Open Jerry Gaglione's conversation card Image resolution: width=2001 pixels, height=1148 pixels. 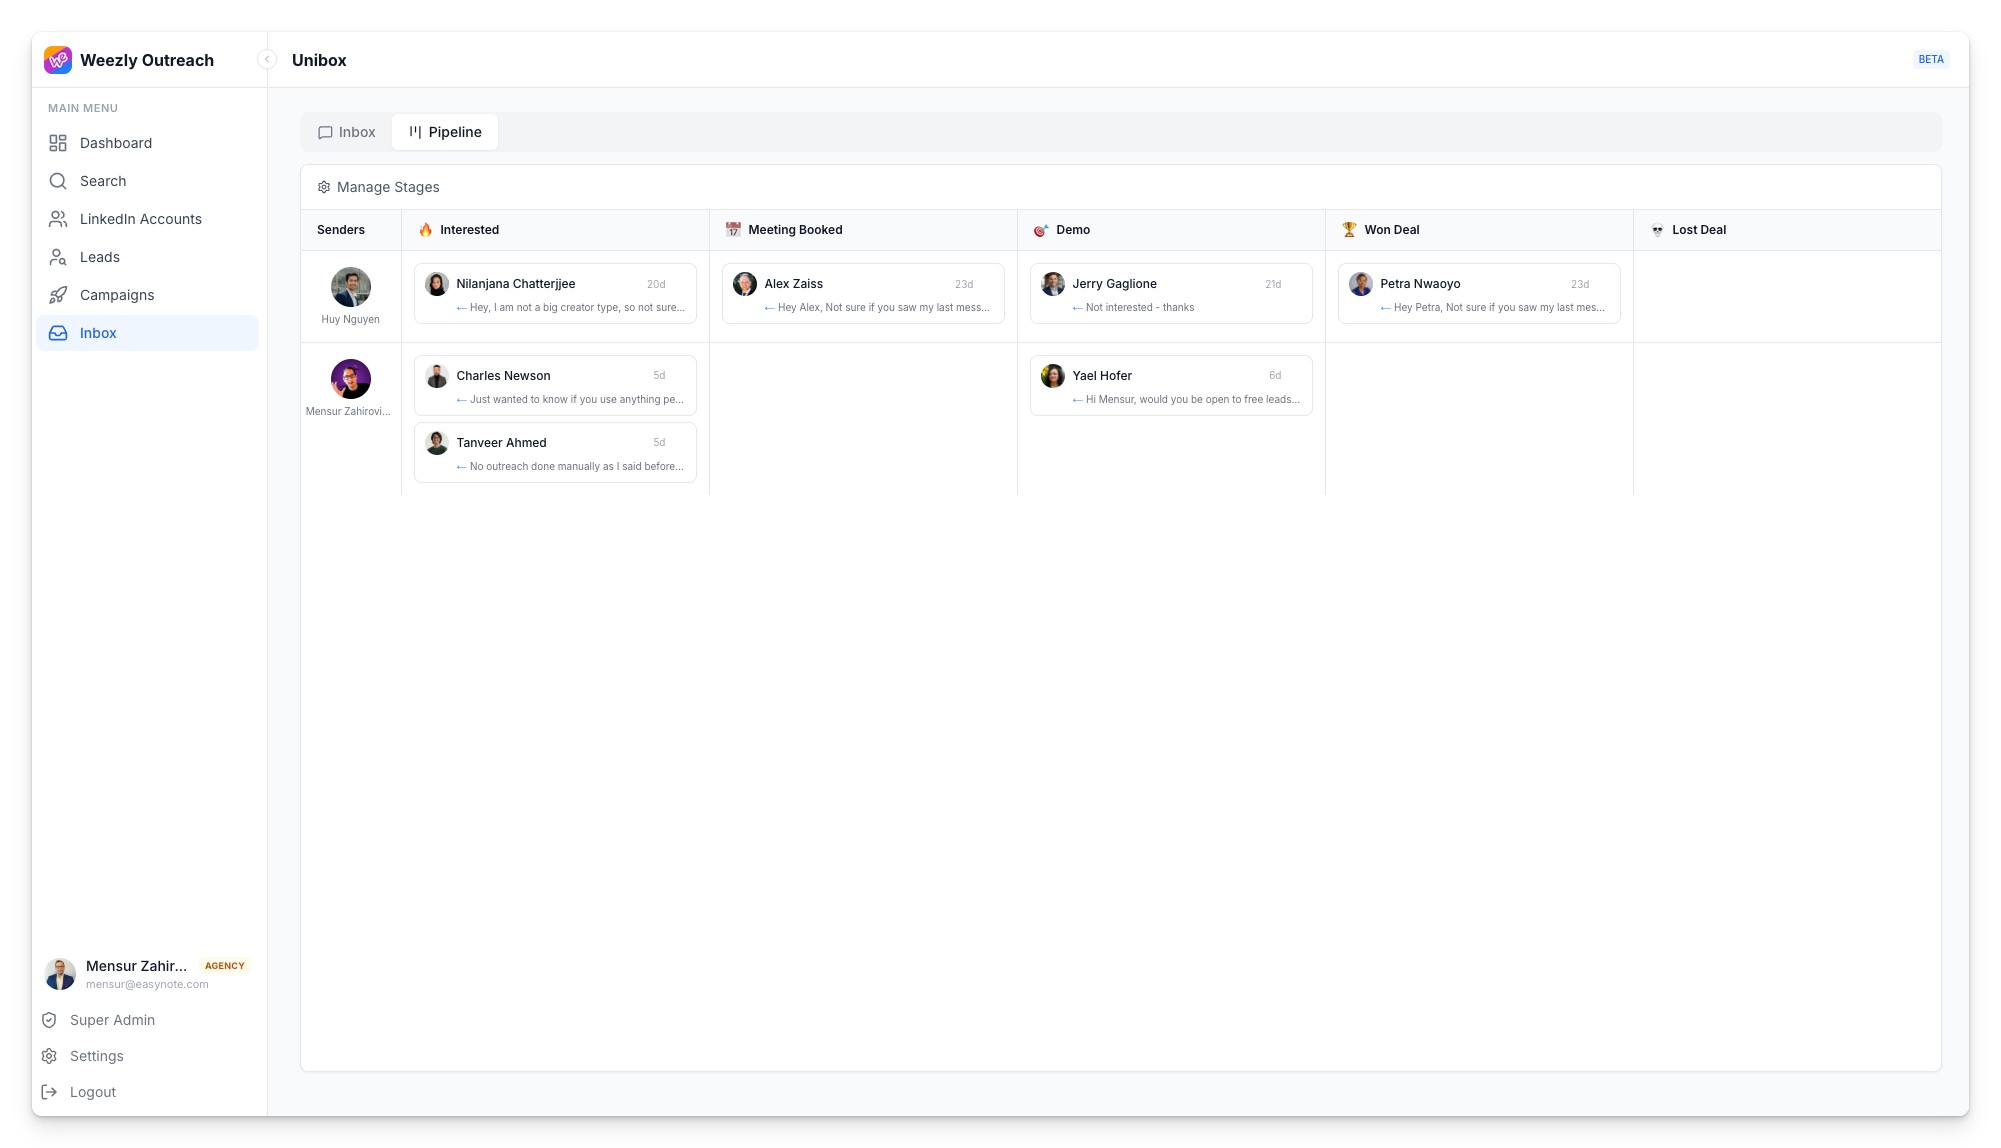(1171, 294)
